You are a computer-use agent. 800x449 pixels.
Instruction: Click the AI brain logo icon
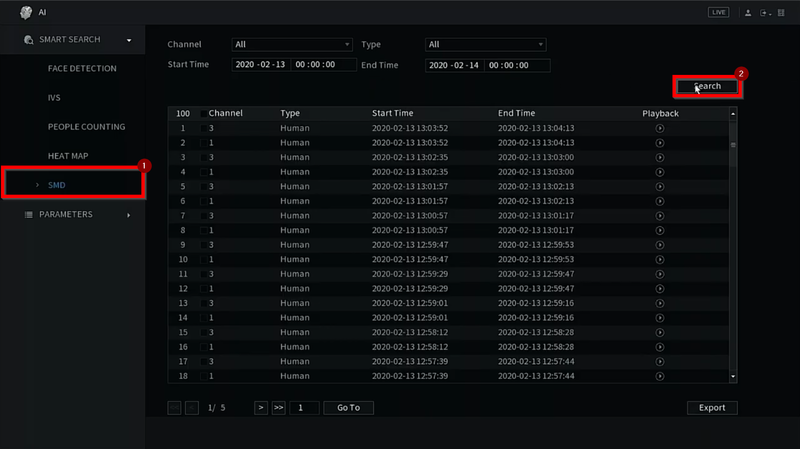(x=26, y=12)
